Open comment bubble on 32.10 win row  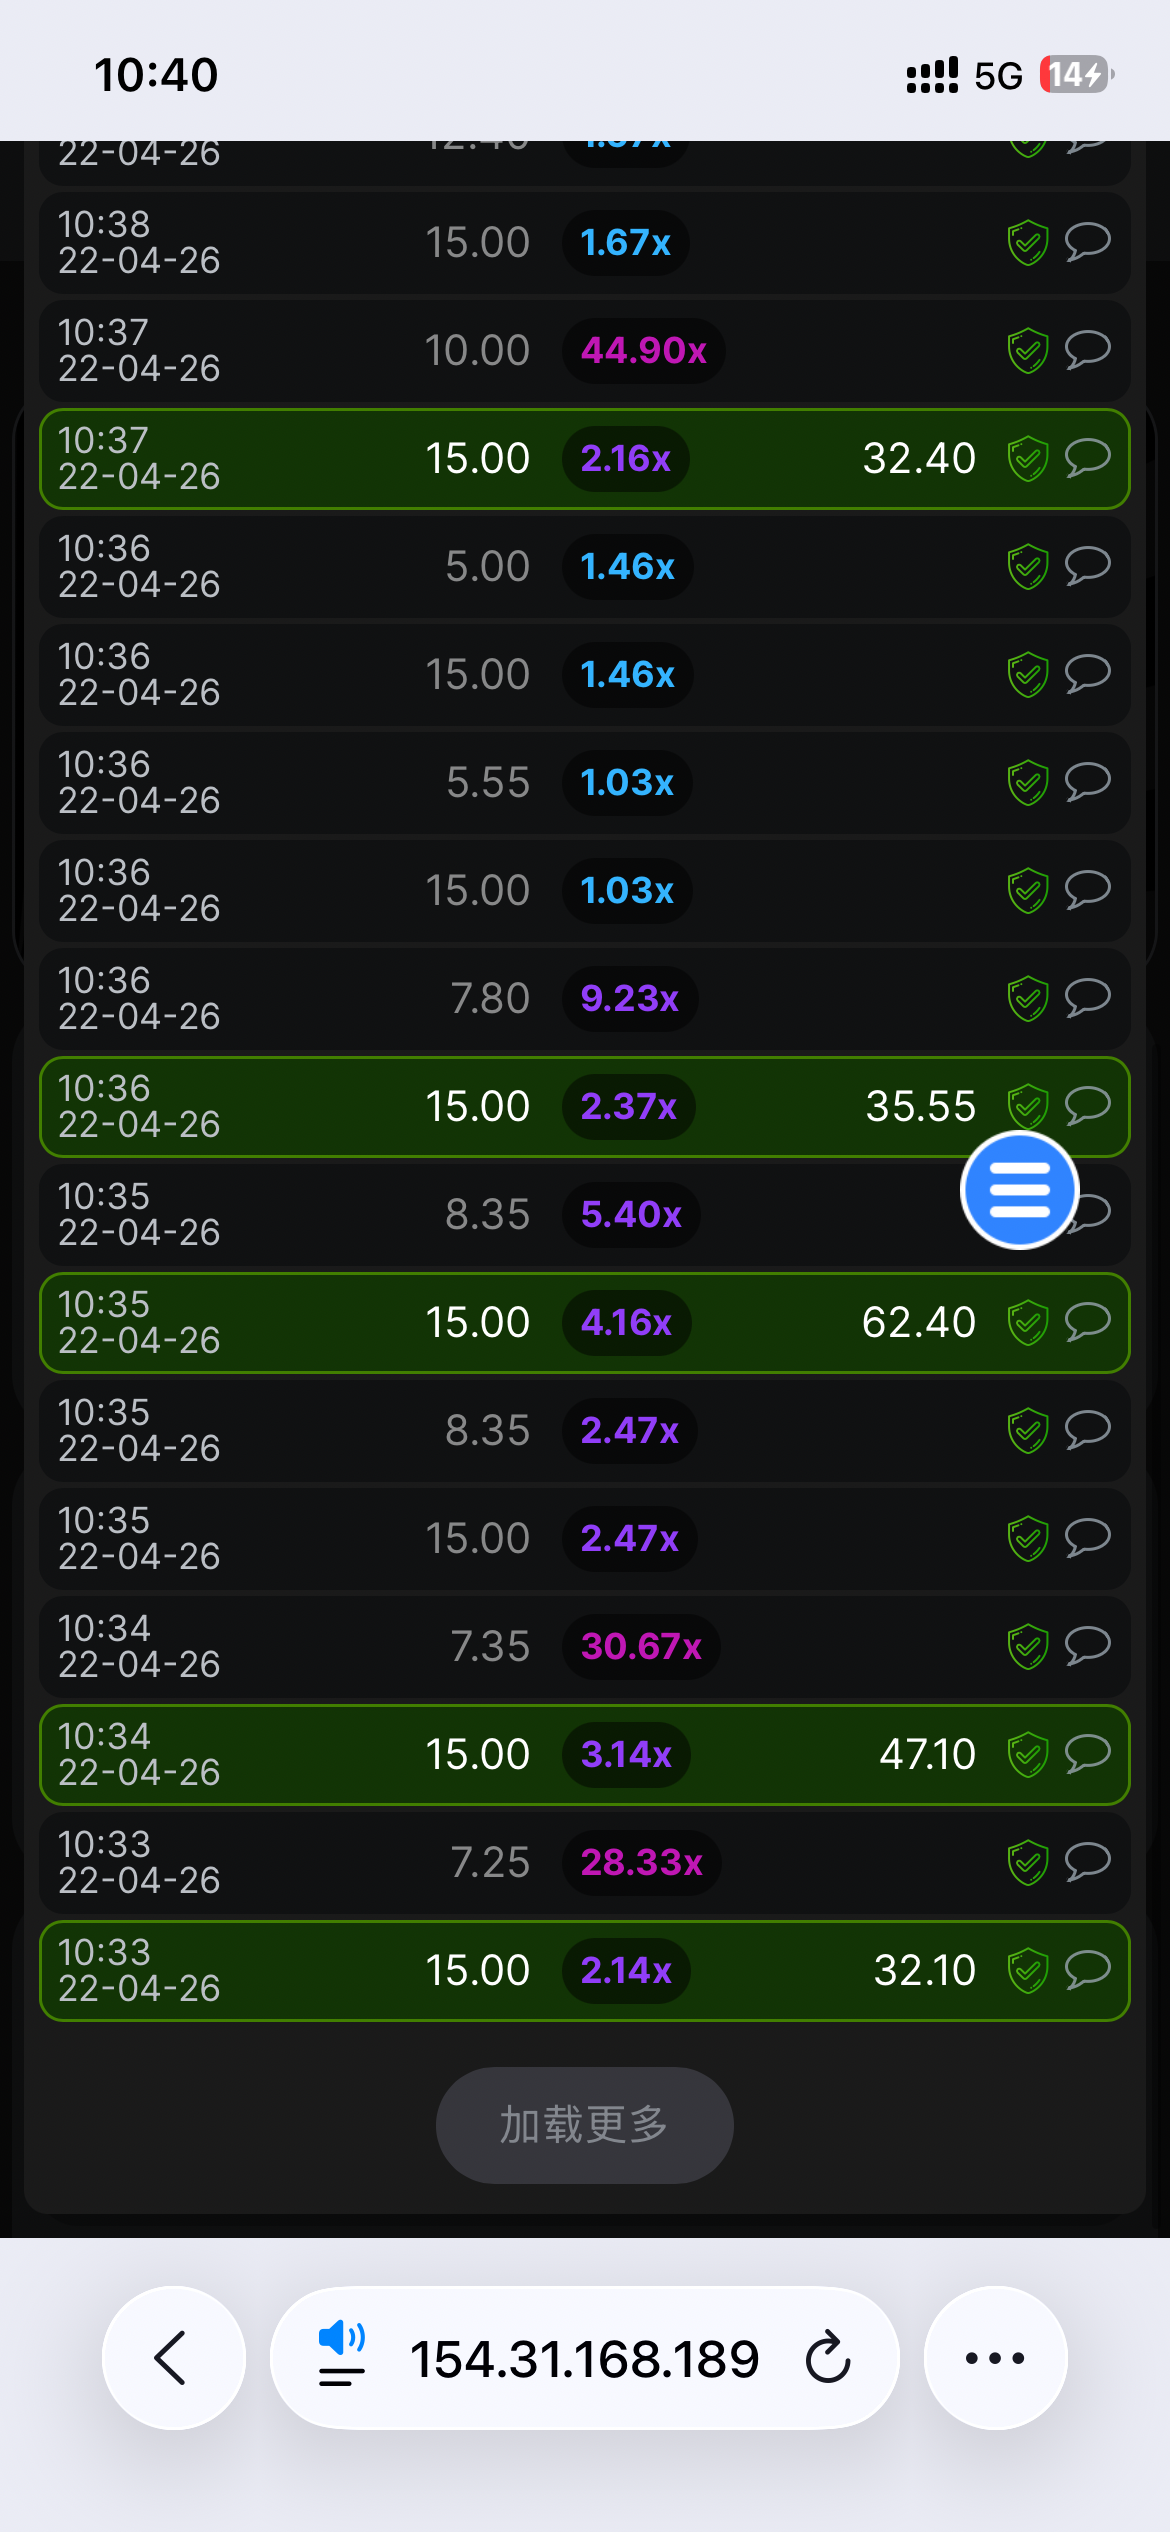pyautogui.click(x=1087, y=1970)
